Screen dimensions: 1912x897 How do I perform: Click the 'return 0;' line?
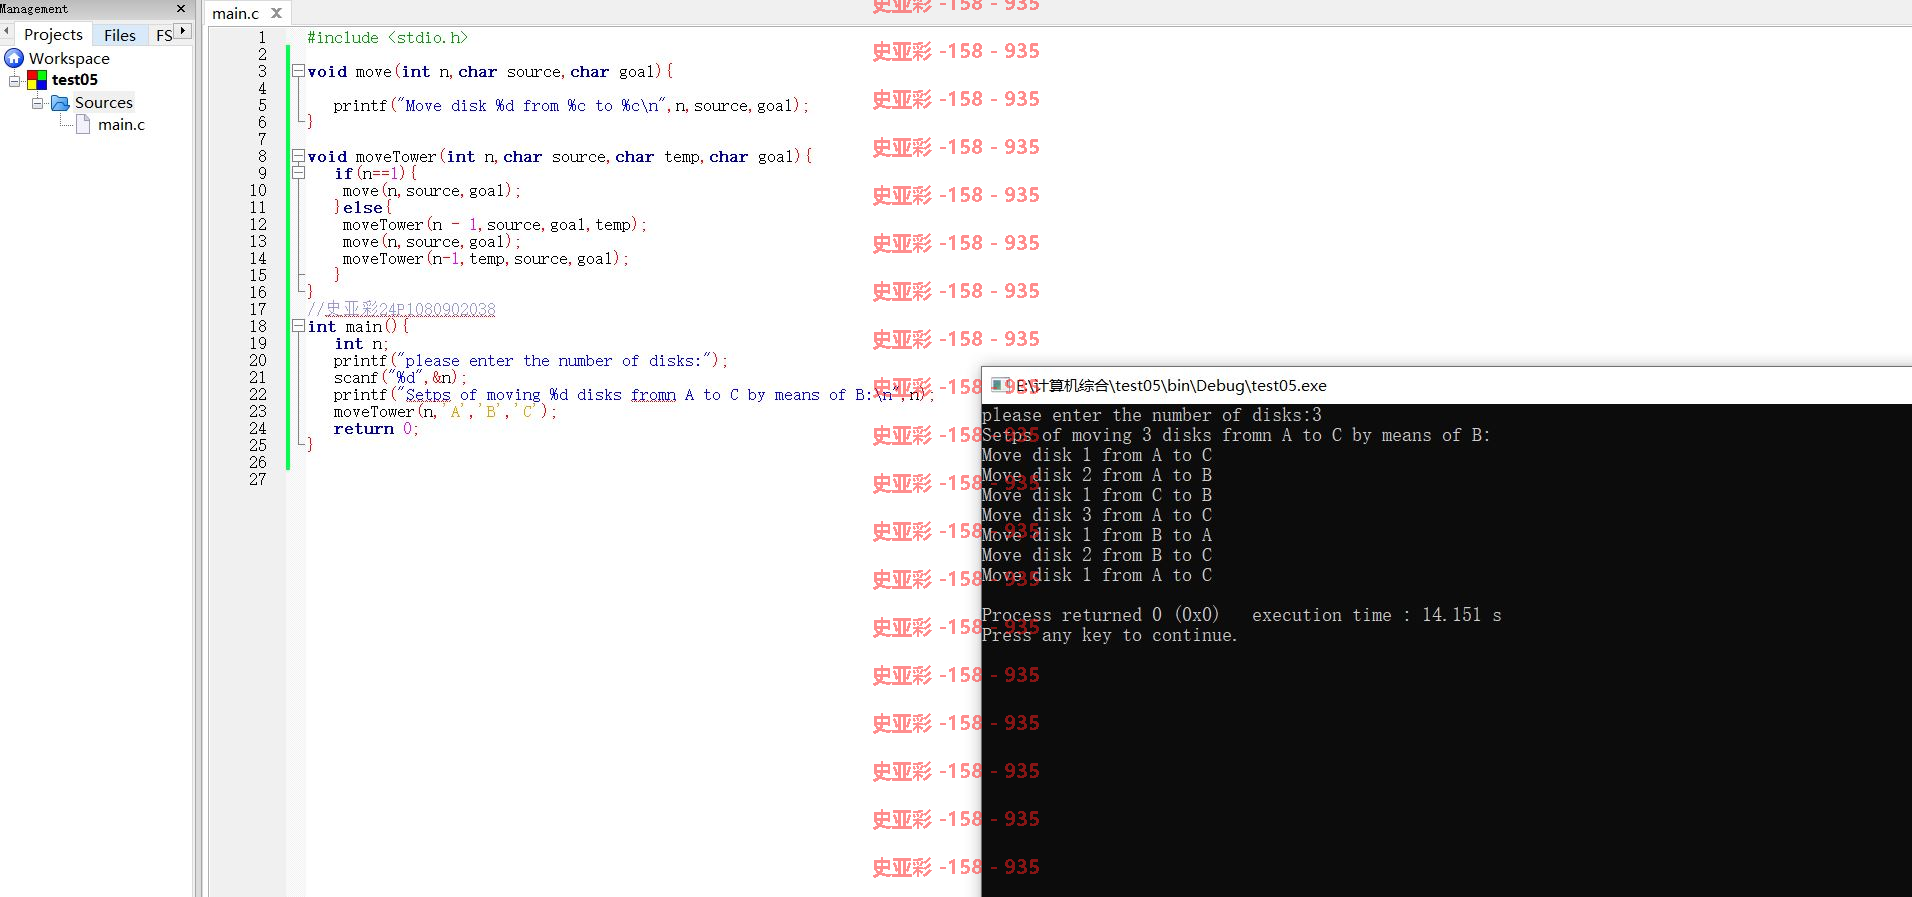(x=376, y=429)
